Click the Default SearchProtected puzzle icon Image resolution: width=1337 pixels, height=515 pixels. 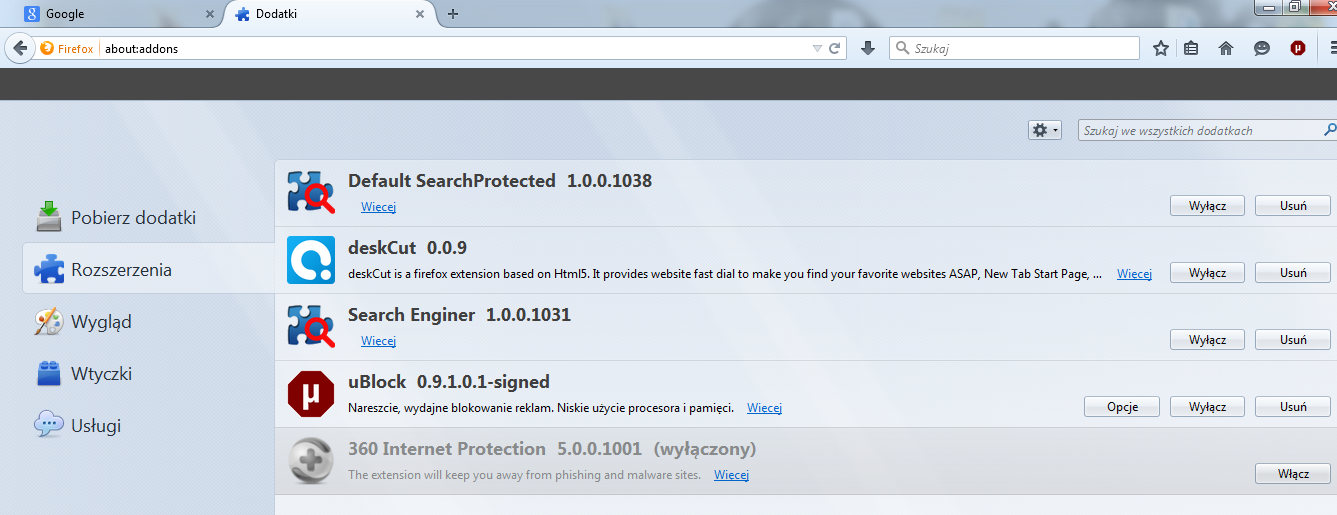311,192
